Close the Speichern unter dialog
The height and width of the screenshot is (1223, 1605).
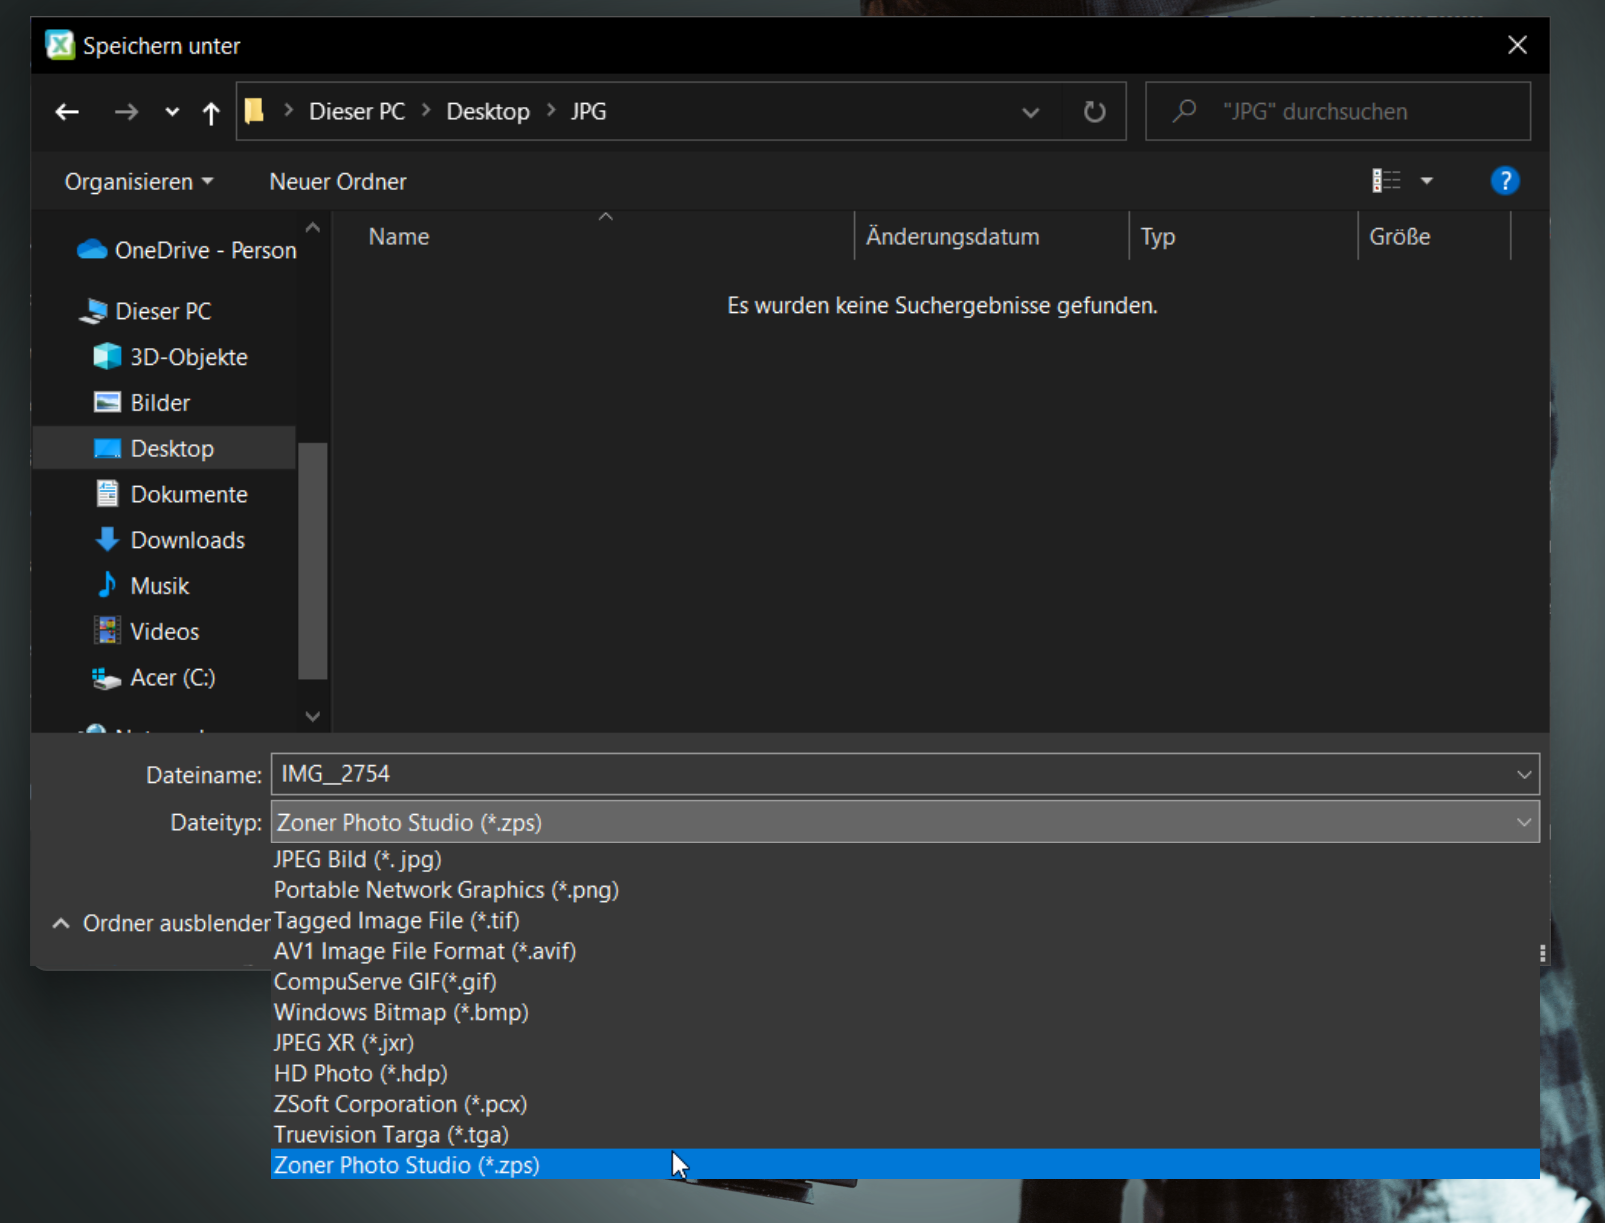click(1517, 45)
